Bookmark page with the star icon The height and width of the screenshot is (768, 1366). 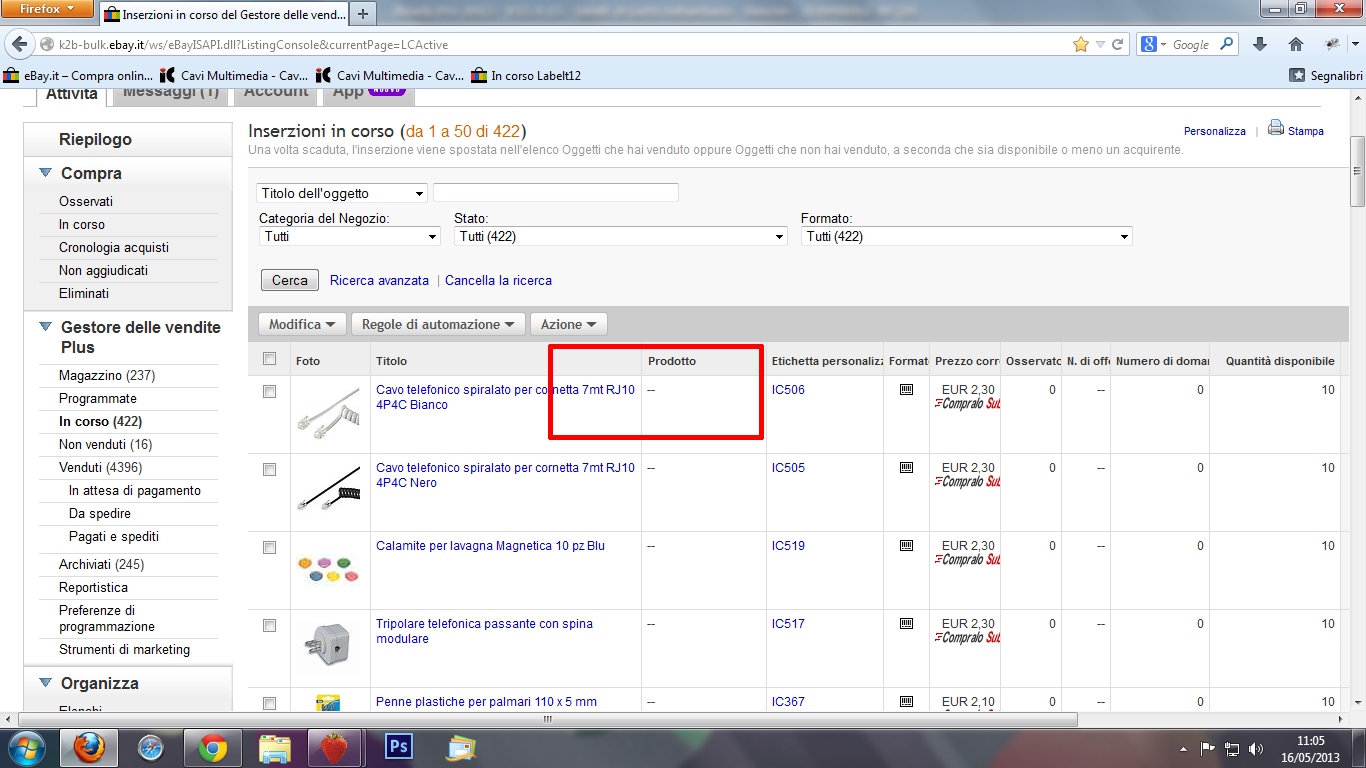click(x=1080, y=45)
